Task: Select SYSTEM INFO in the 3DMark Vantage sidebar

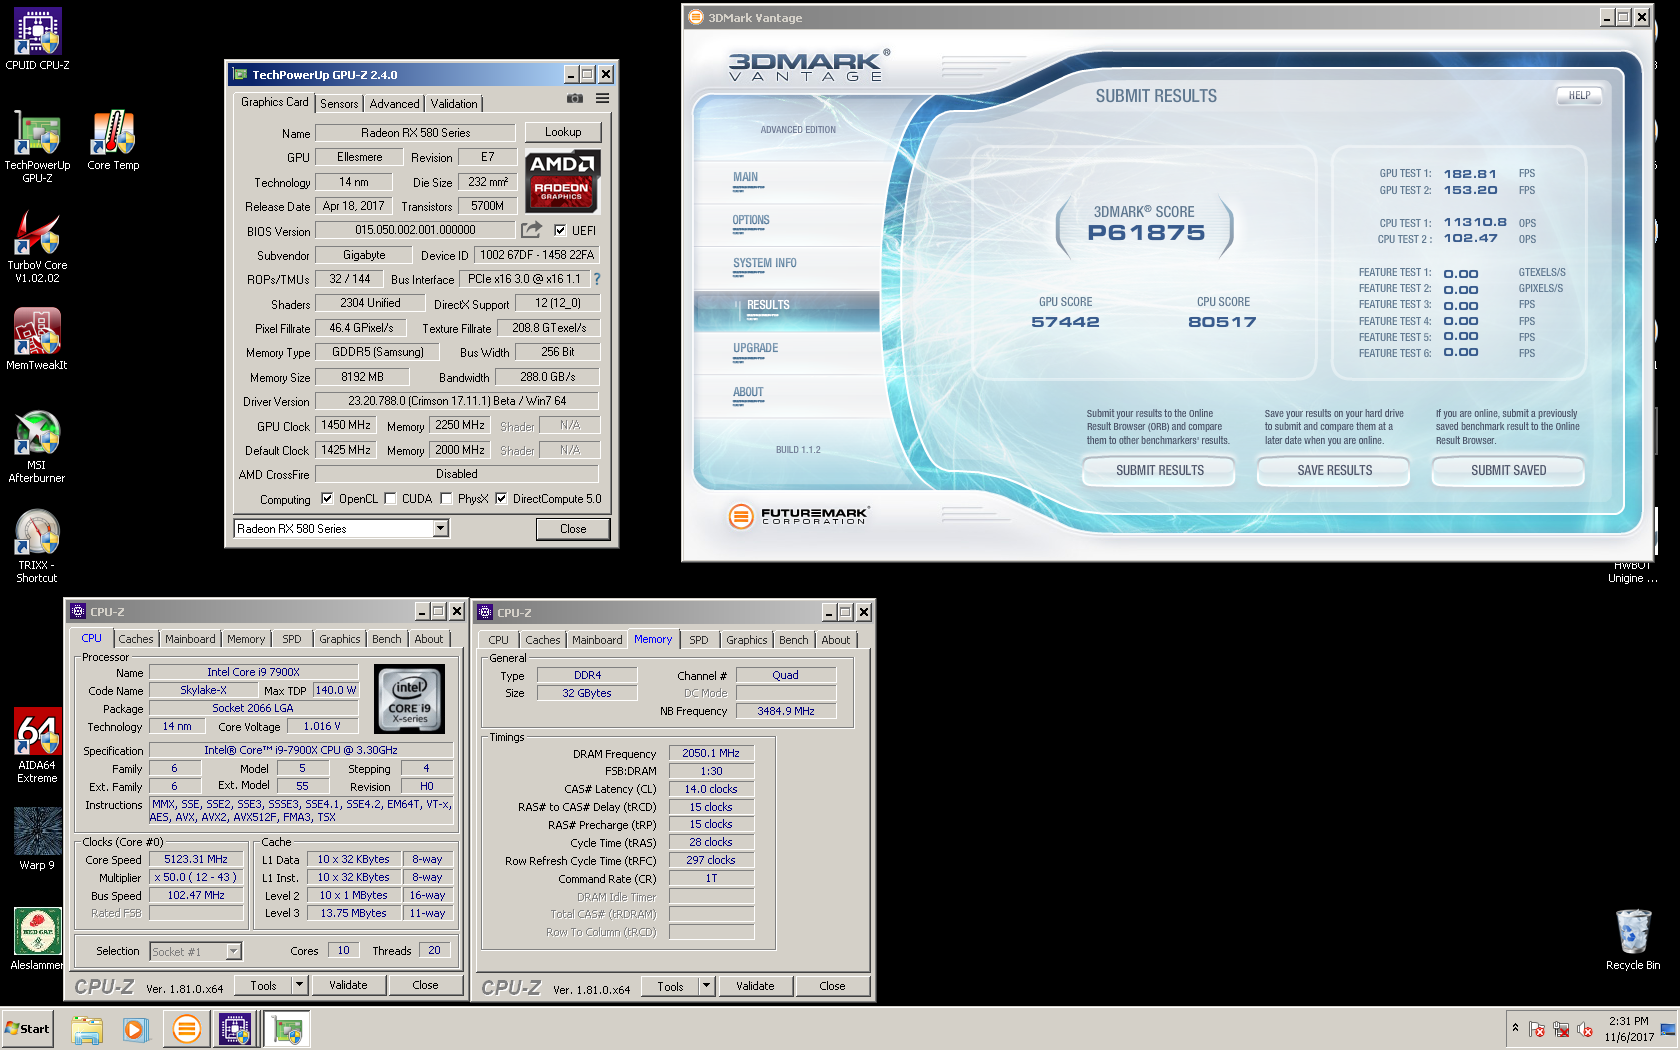Action: 765,263
